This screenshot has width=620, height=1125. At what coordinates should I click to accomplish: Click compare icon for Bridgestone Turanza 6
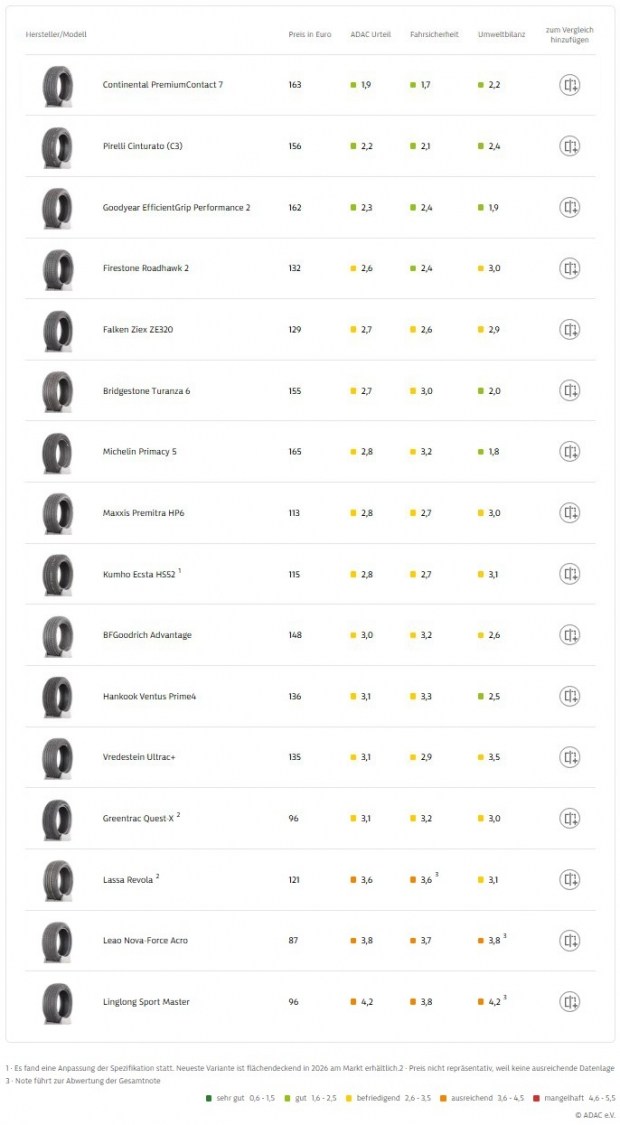click(569, 390)
